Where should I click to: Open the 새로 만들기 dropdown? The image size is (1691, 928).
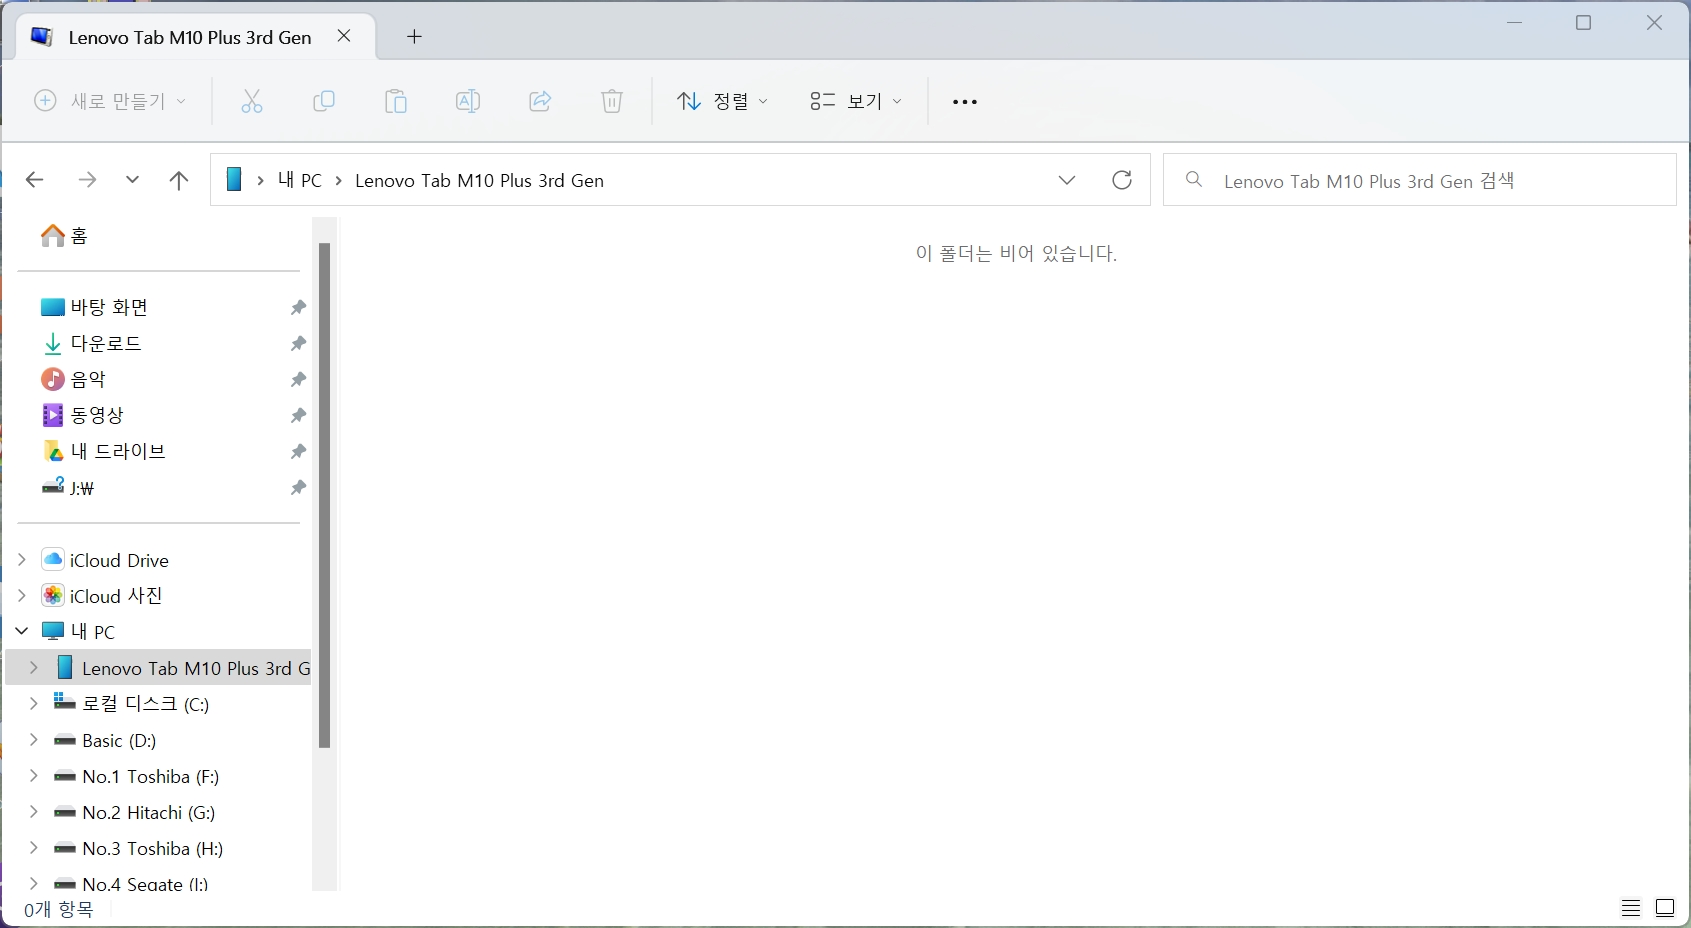tap(110, 101)
